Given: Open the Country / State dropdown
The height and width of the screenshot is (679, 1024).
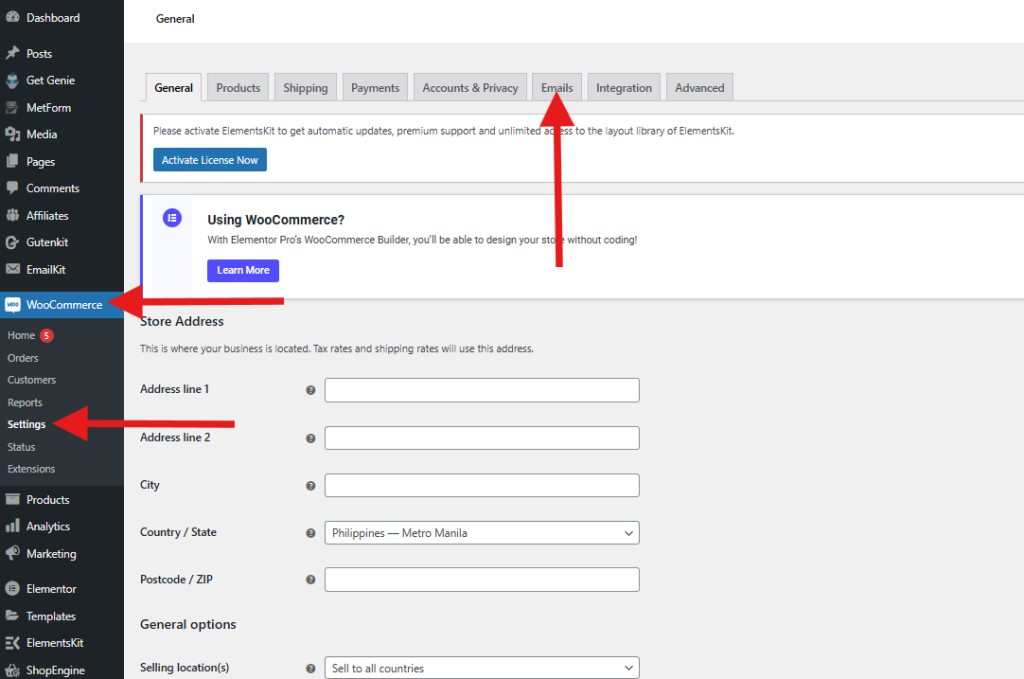Looking at the screenshot, I should (x=481, y=533).
